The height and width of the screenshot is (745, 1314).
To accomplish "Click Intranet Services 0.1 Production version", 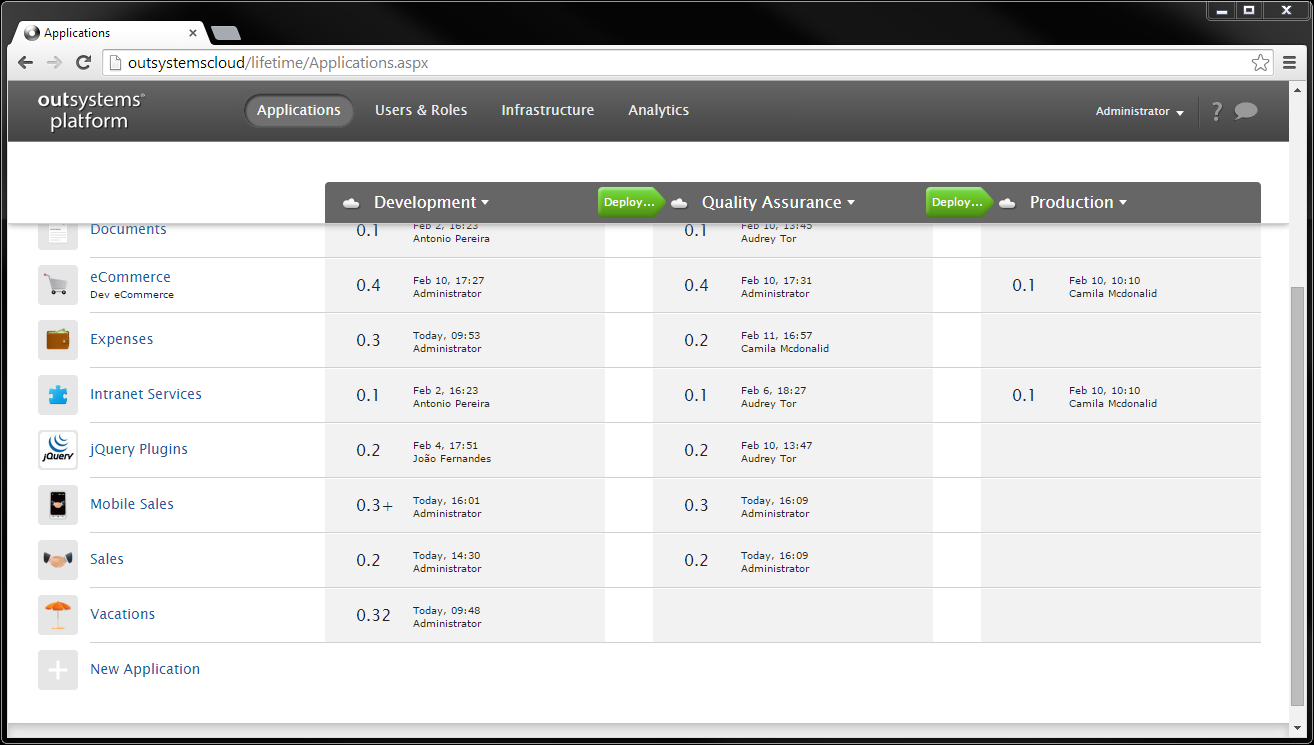I will pos(1024,395).
